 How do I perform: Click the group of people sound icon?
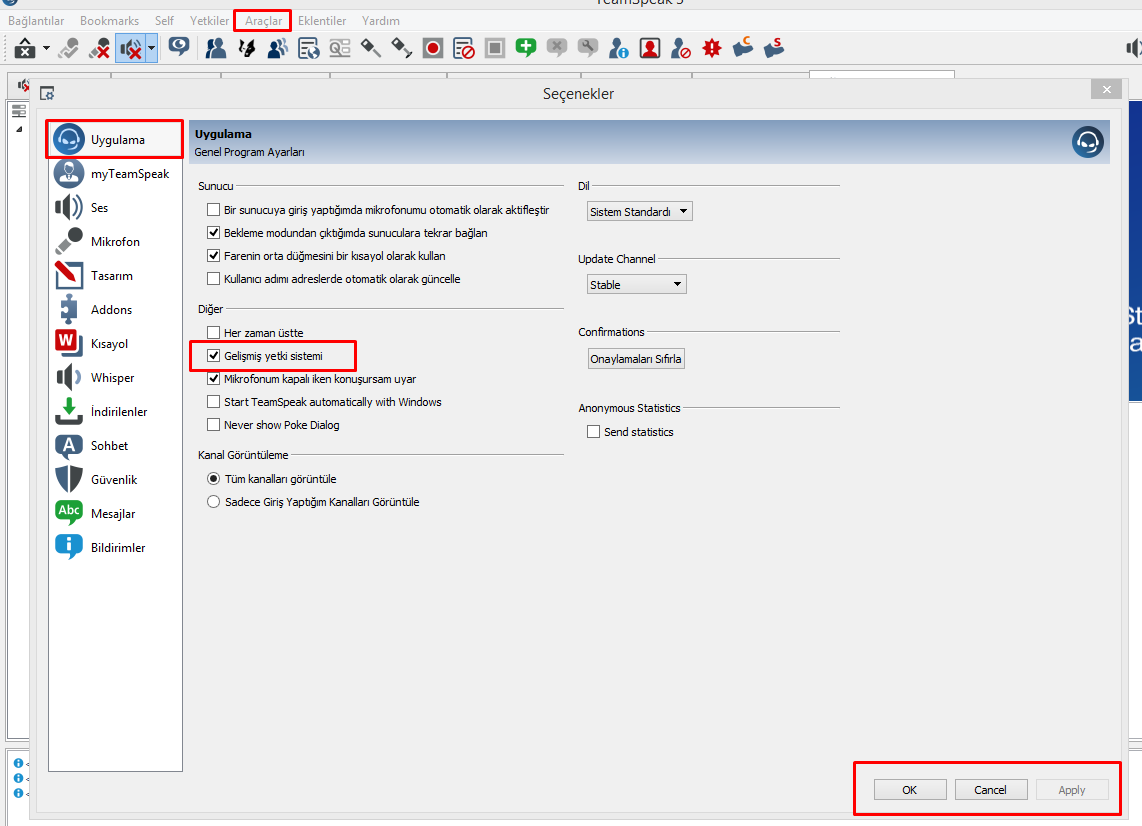[x=277, y=48]
